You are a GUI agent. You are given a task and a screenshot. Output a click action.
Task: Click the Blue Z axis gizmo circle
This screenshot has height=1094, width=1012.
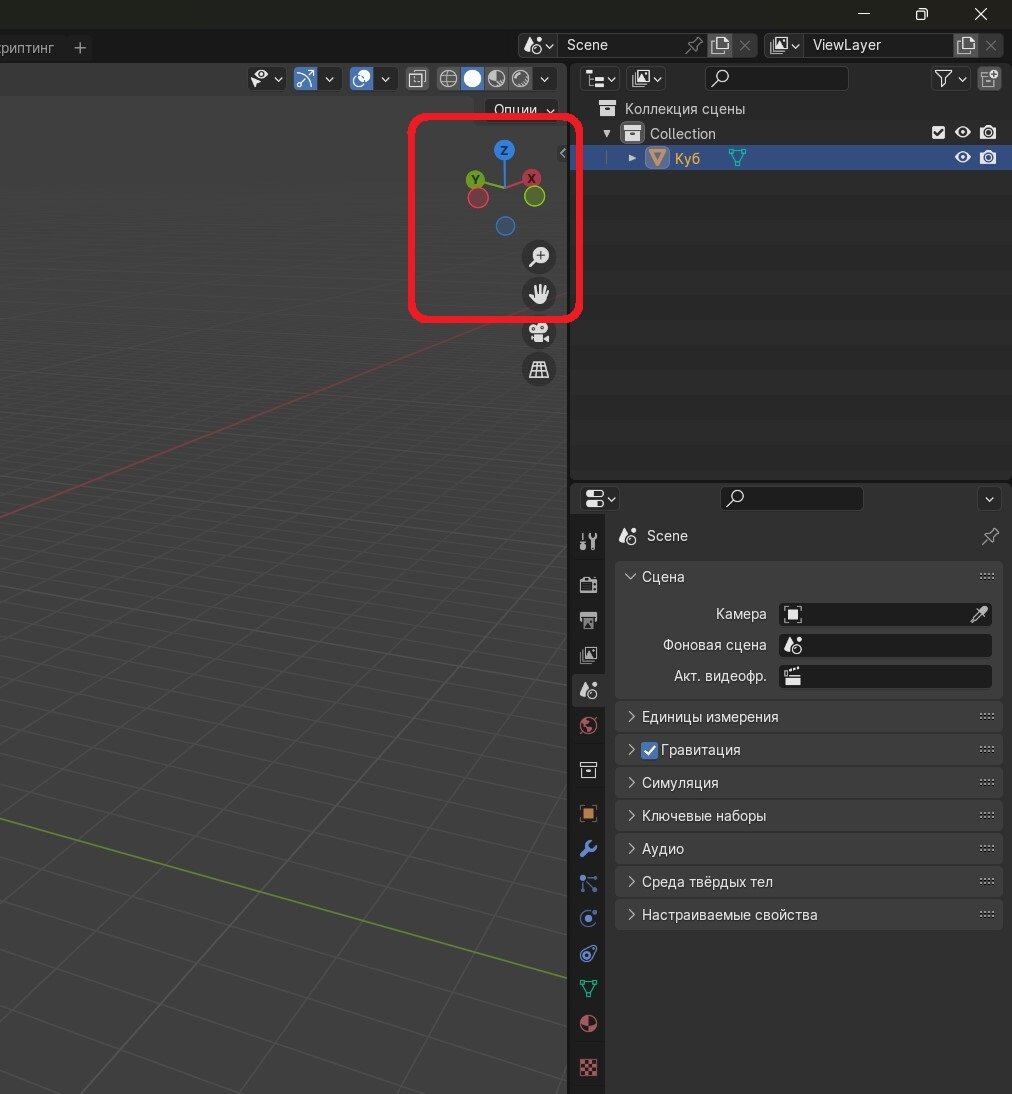505,151
